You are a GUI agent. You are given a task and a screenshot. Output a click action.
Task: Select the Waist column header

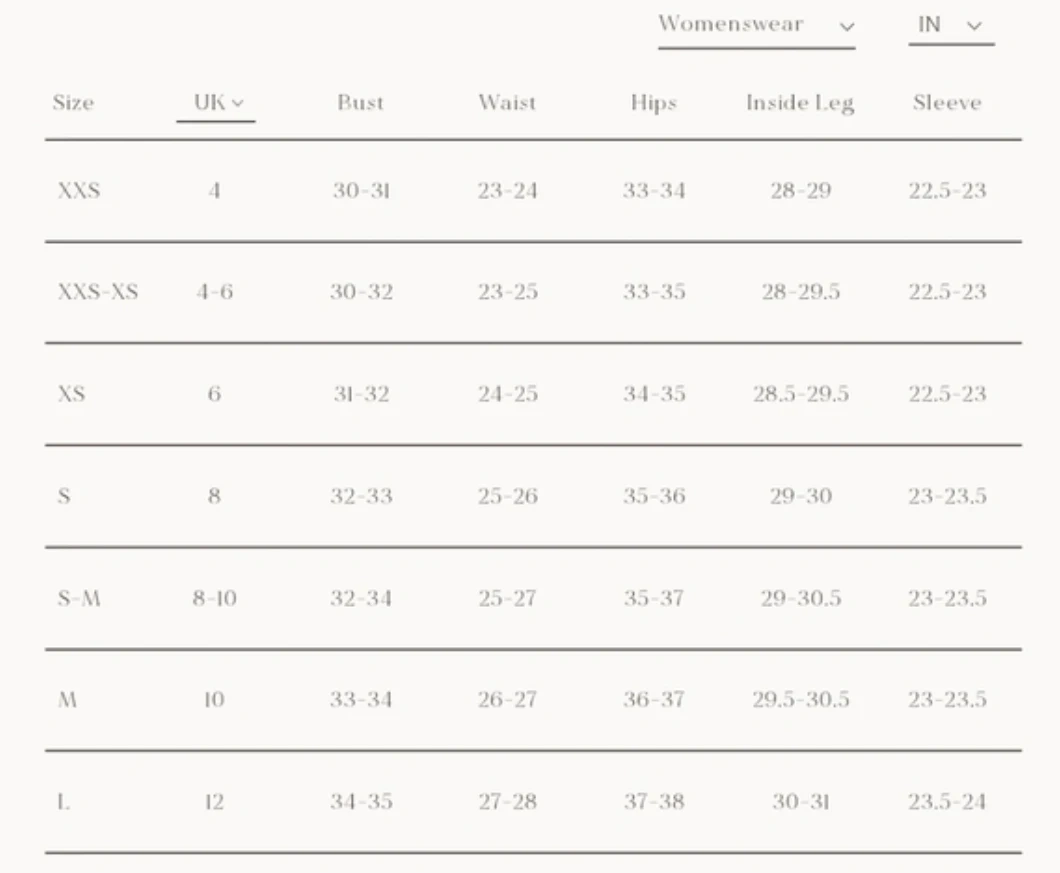point(507,103)
